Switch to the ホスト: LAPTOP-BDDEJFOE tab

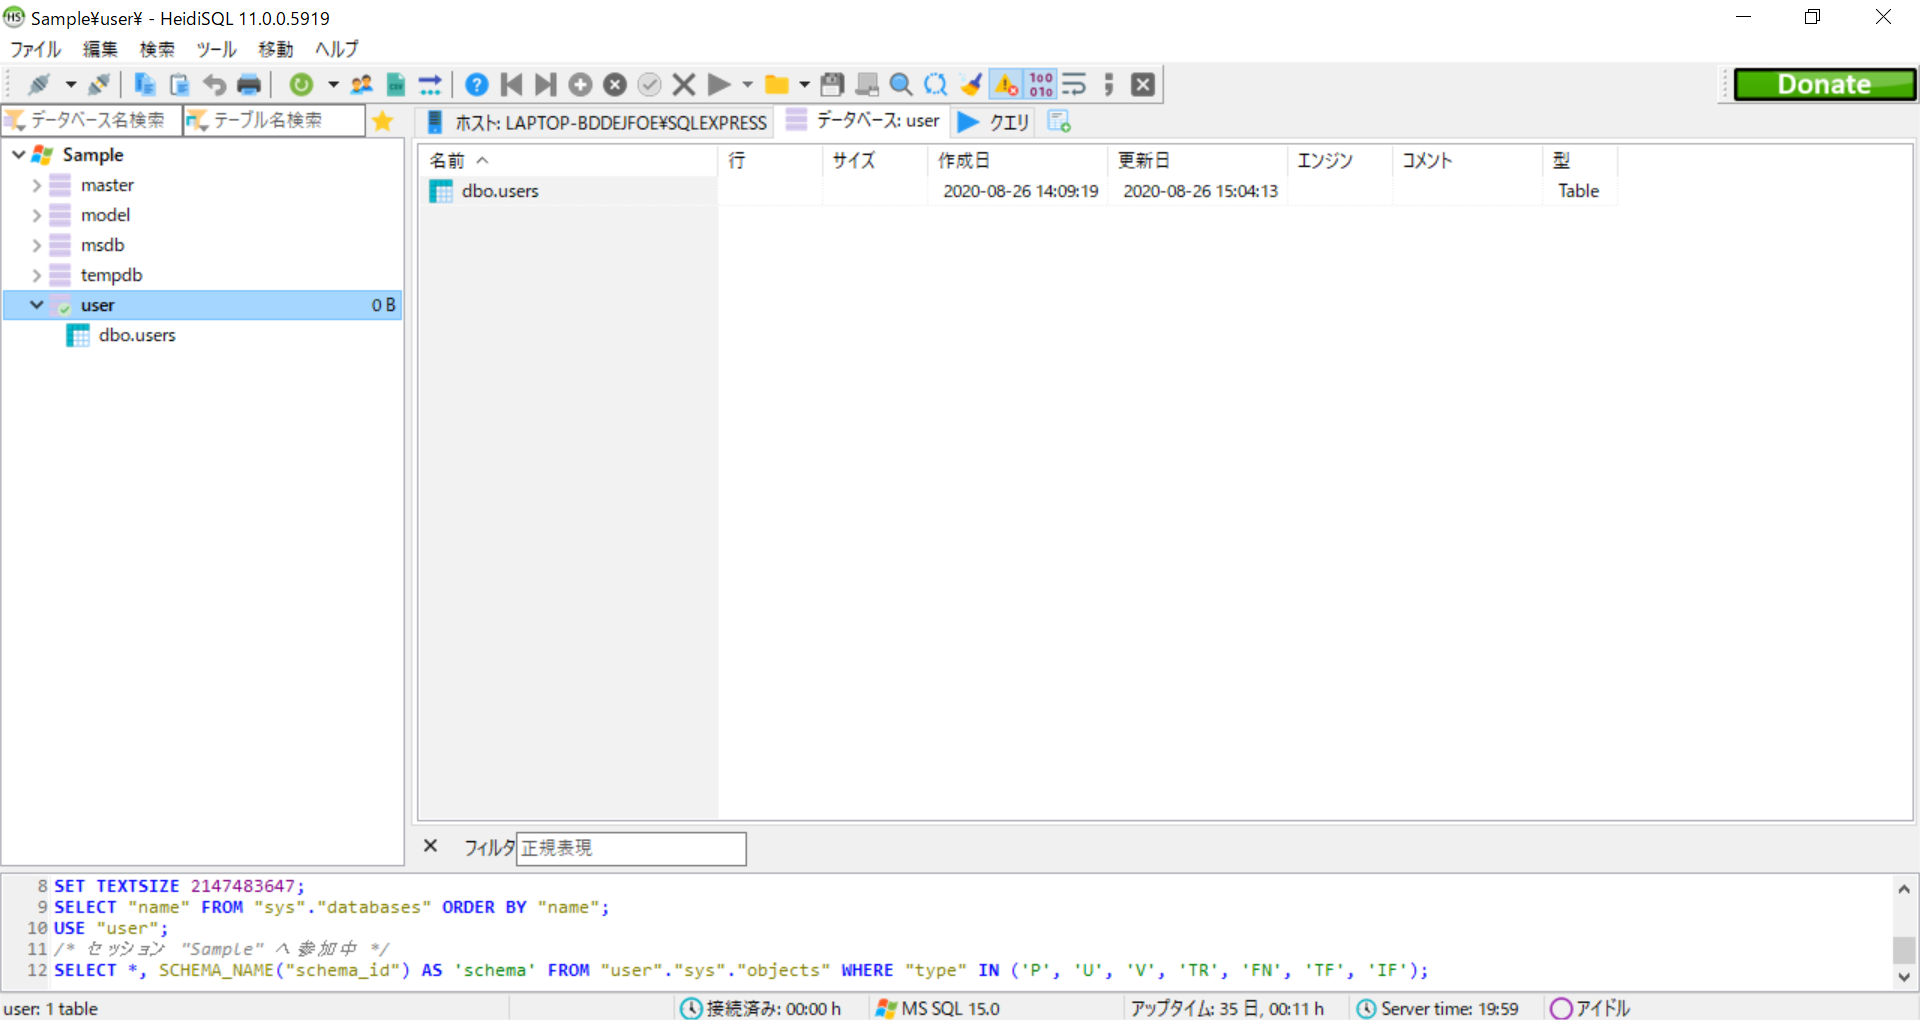coord(596,122)
